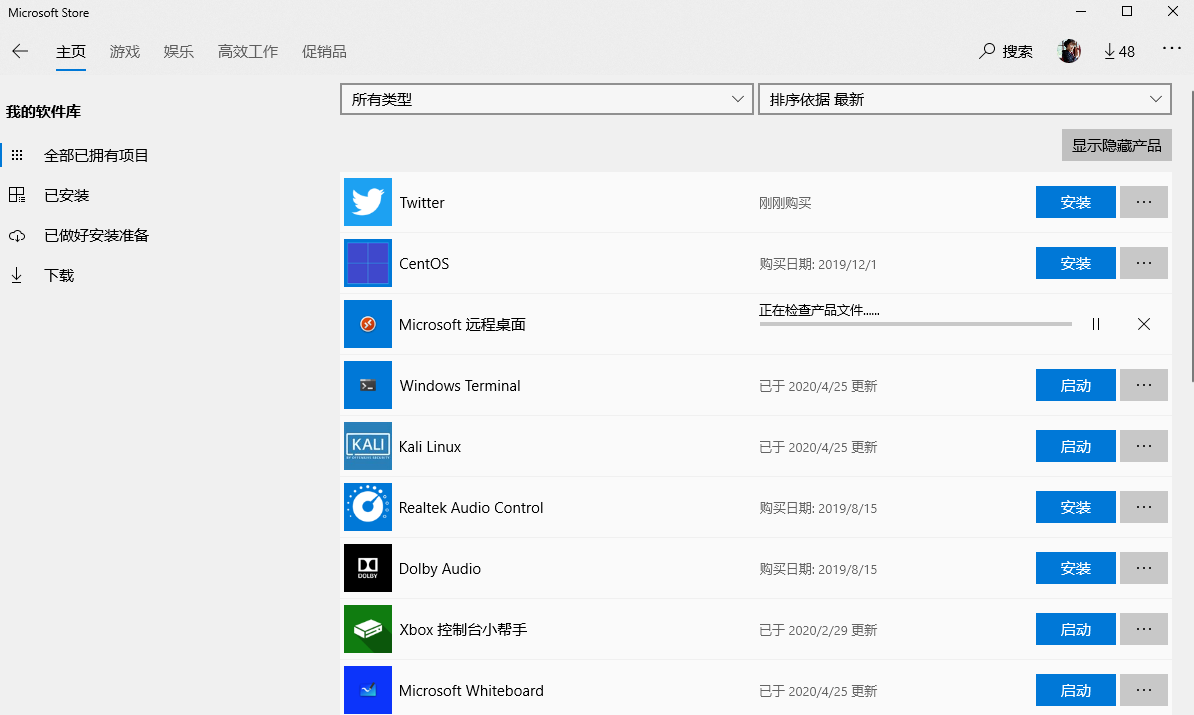Click the Windows Terminal app name

pos(460,385)
